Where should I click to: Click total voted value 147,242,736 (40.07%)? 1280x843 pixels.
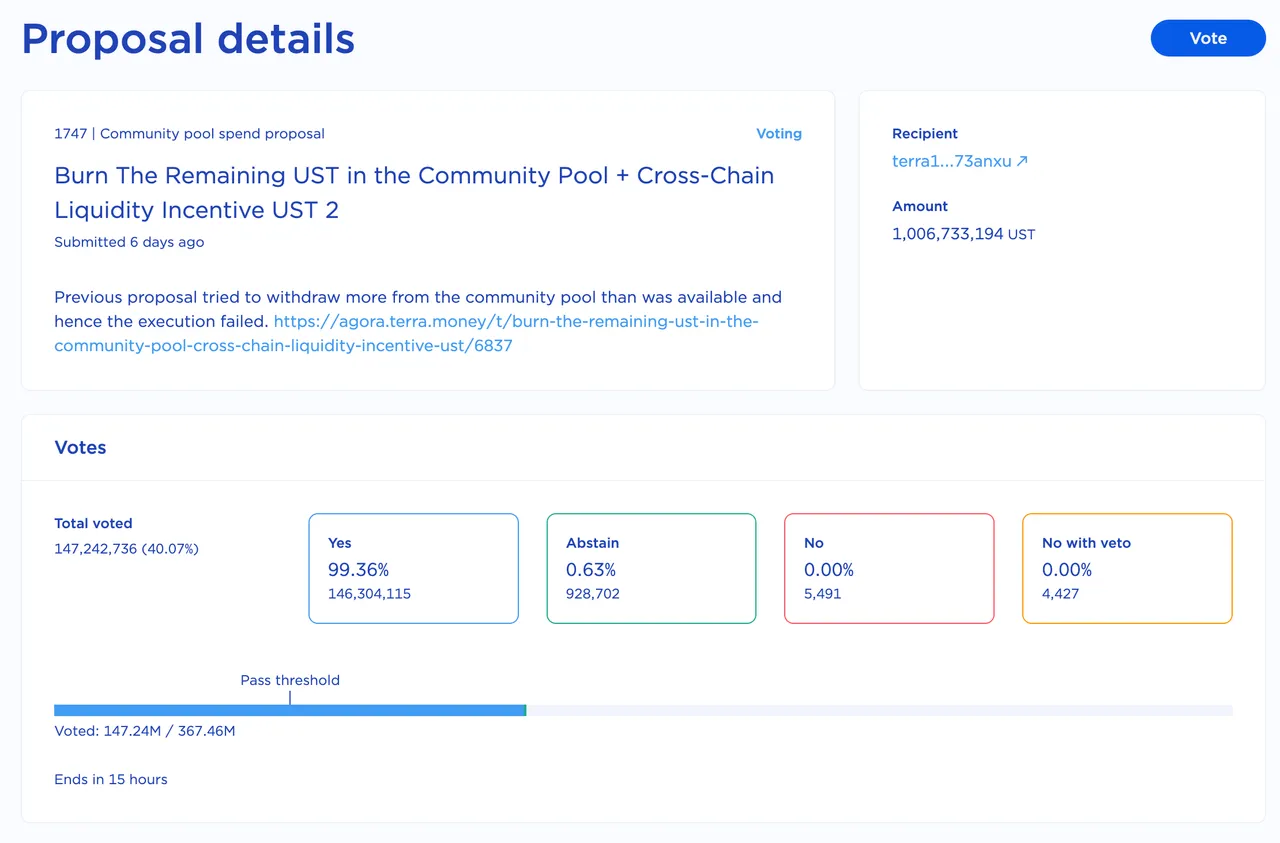pyautogui.click(x=126, y=549)
